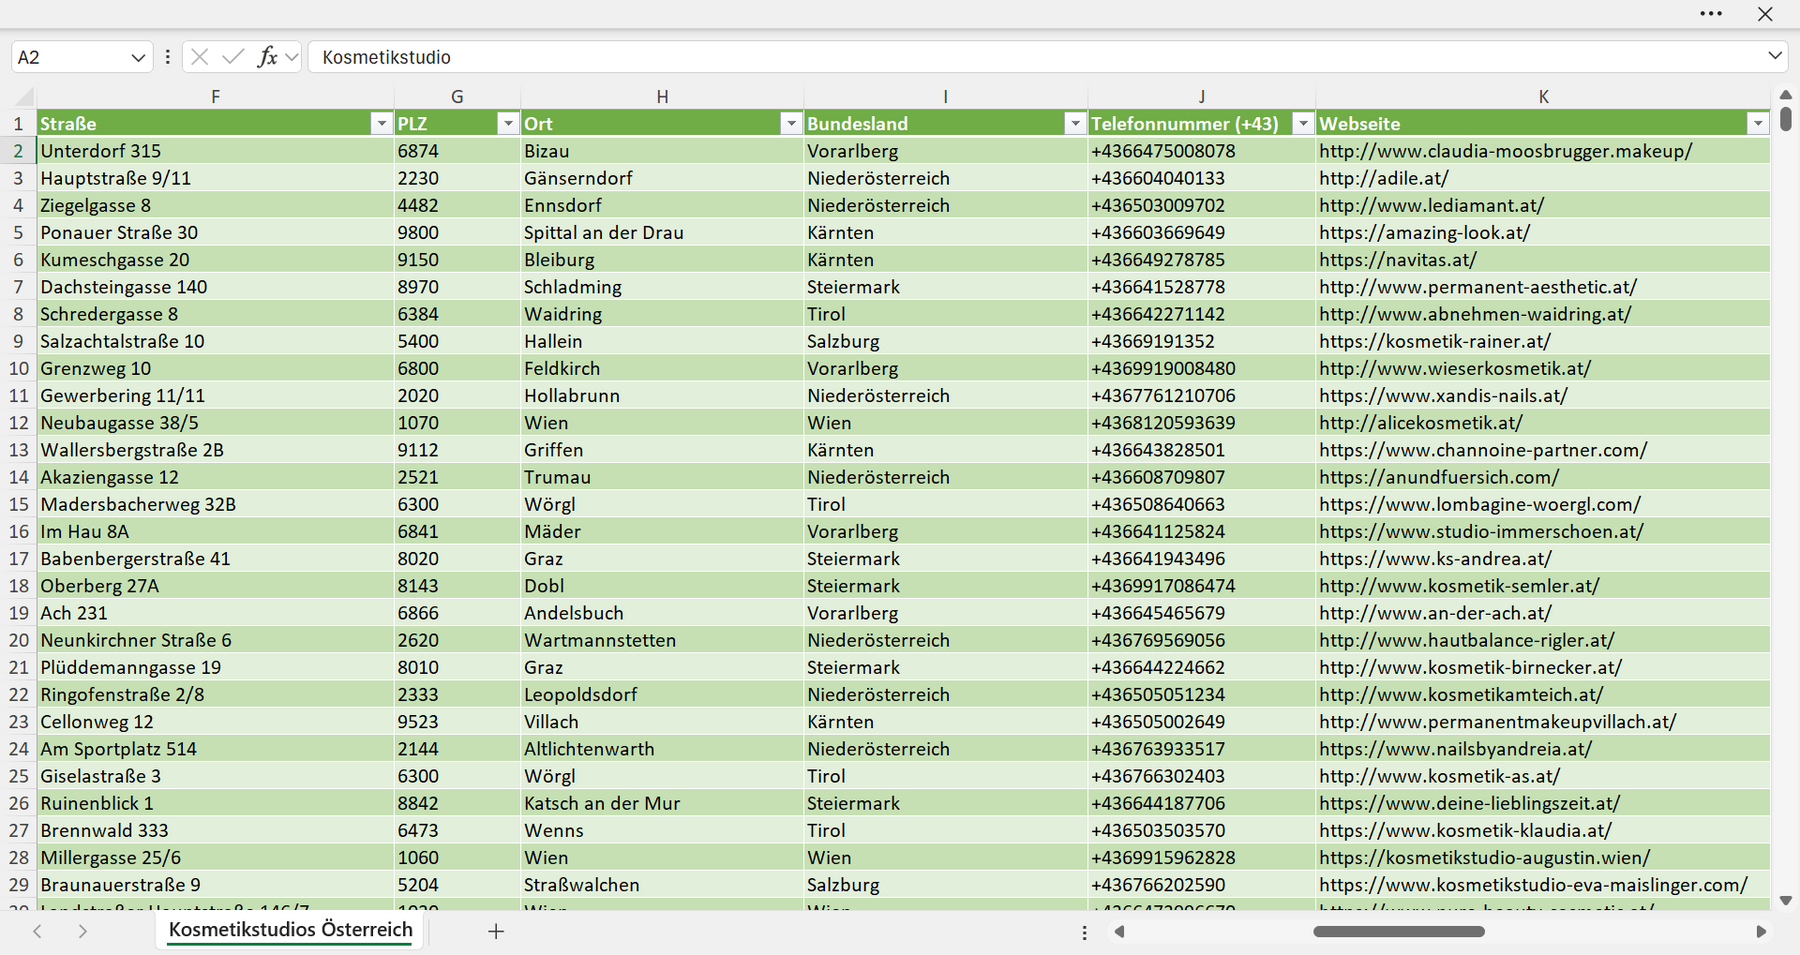The width and height of the screenshot is (1800, 955).
Task: Click the horizontal scroll left arrow
Action: [1120, 931]
